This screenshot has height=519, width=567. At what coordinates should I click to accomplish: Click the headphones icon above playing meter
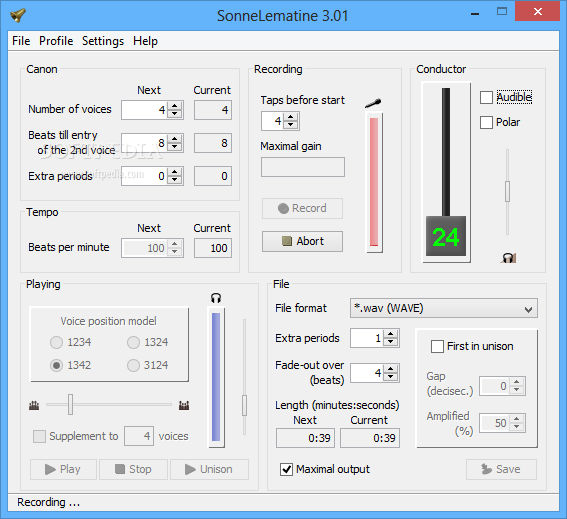216,298
